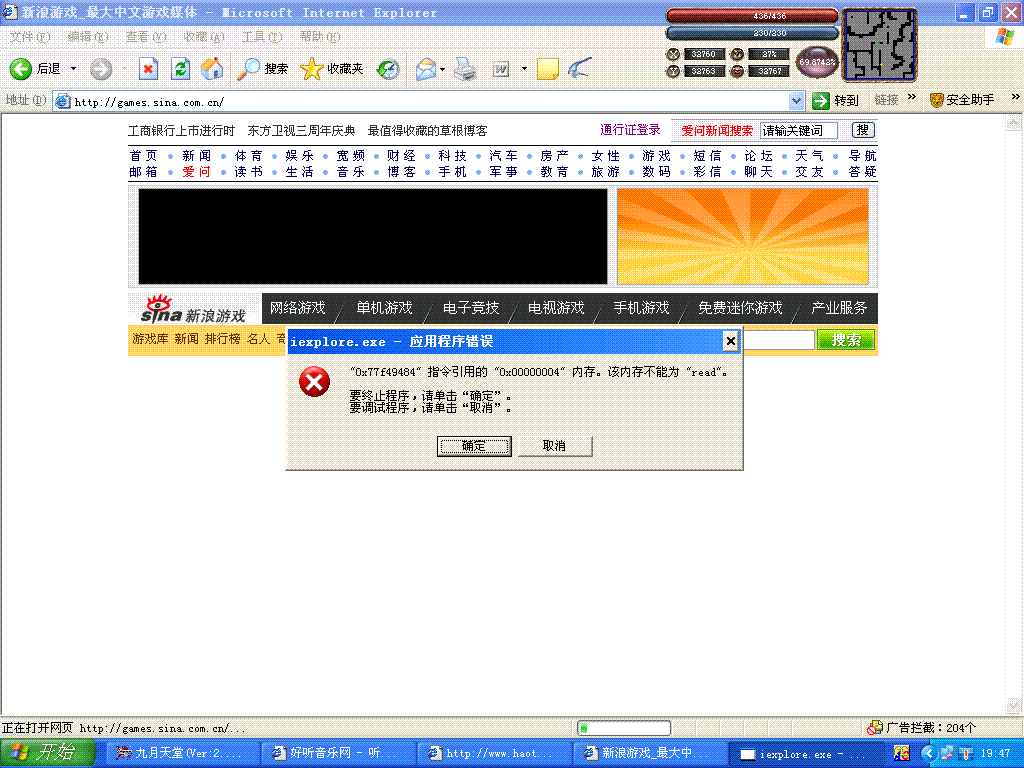Open the address bar dropdown list
The width and height of the screenshot is (1024, 768).
tap(796, 101)
